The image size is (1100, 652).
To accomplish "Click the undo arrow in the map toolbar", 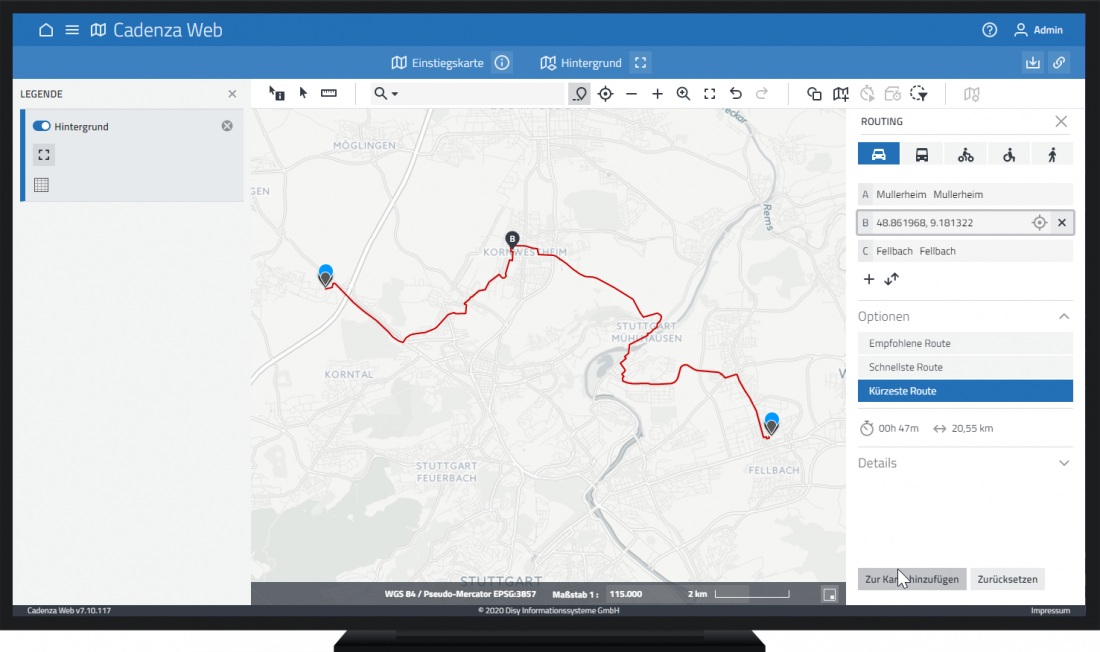I will (735, 93).
